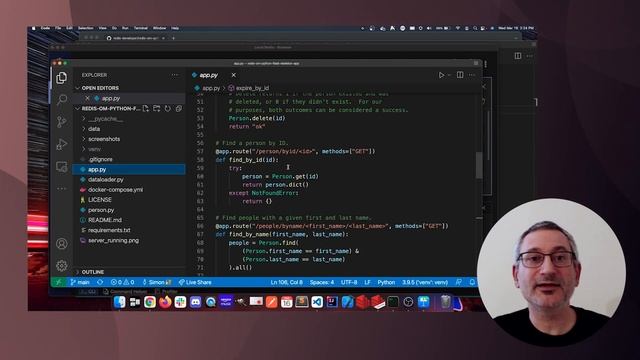
Task: Click the New Folder icon in the explorer header
Action: pos(157,109)
